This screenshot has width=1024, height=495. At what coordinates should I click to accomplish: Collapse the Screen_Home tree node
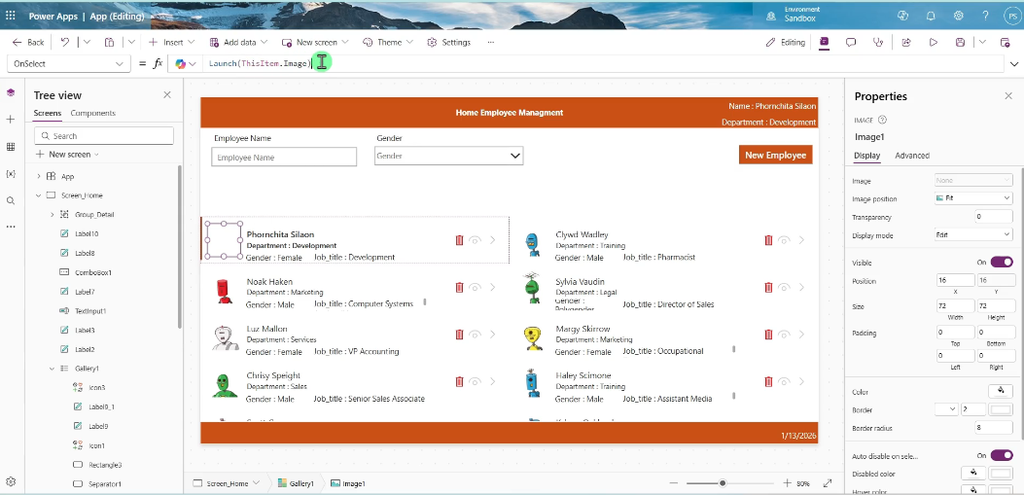click(39, 195)
